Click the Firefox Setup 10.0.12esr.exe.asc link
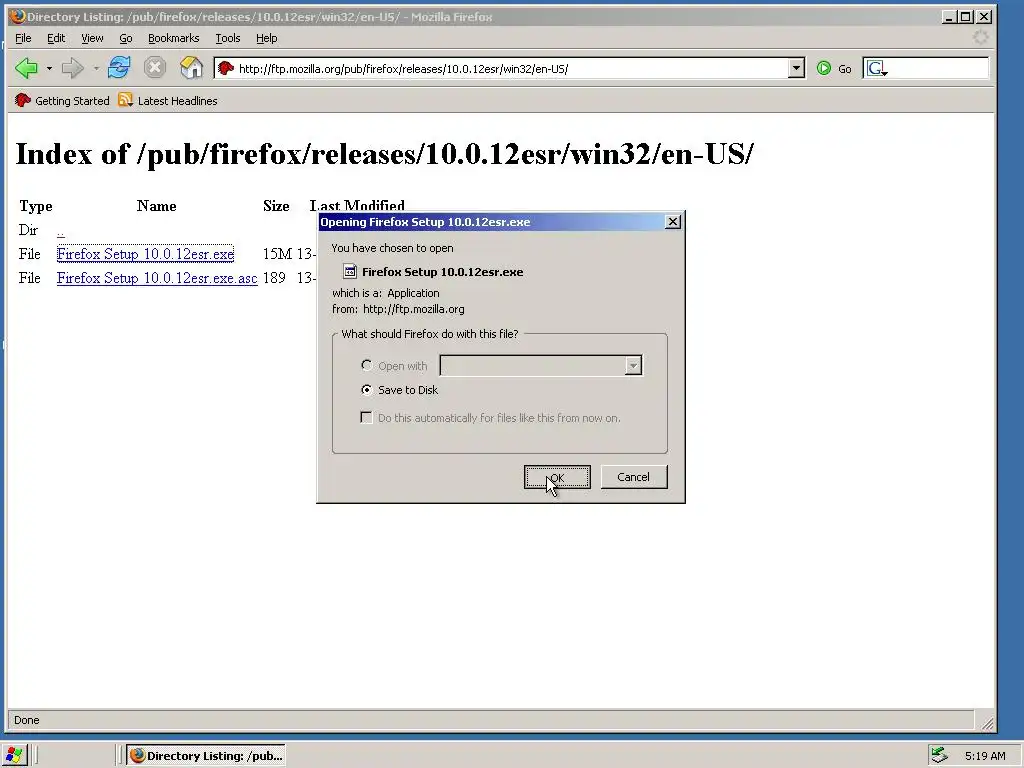The width and height of the screenshot is (1024, 768). click(x=157, y=278)
